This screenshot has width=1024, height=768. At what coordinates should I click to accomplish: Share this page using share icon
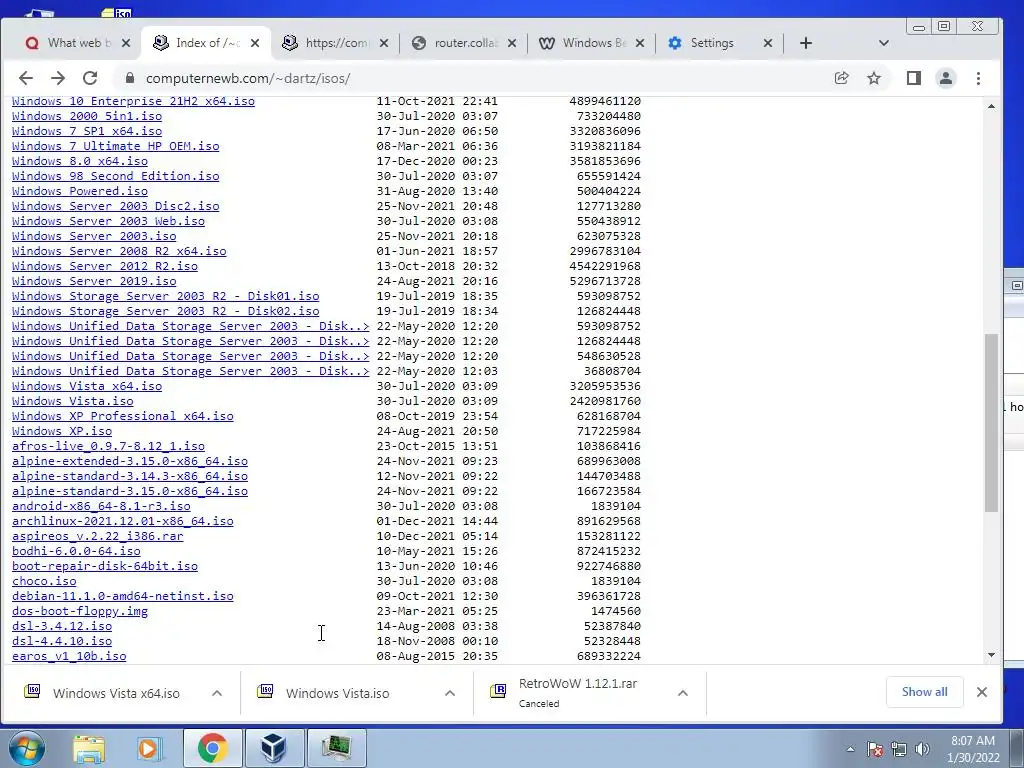pos(841,78)
